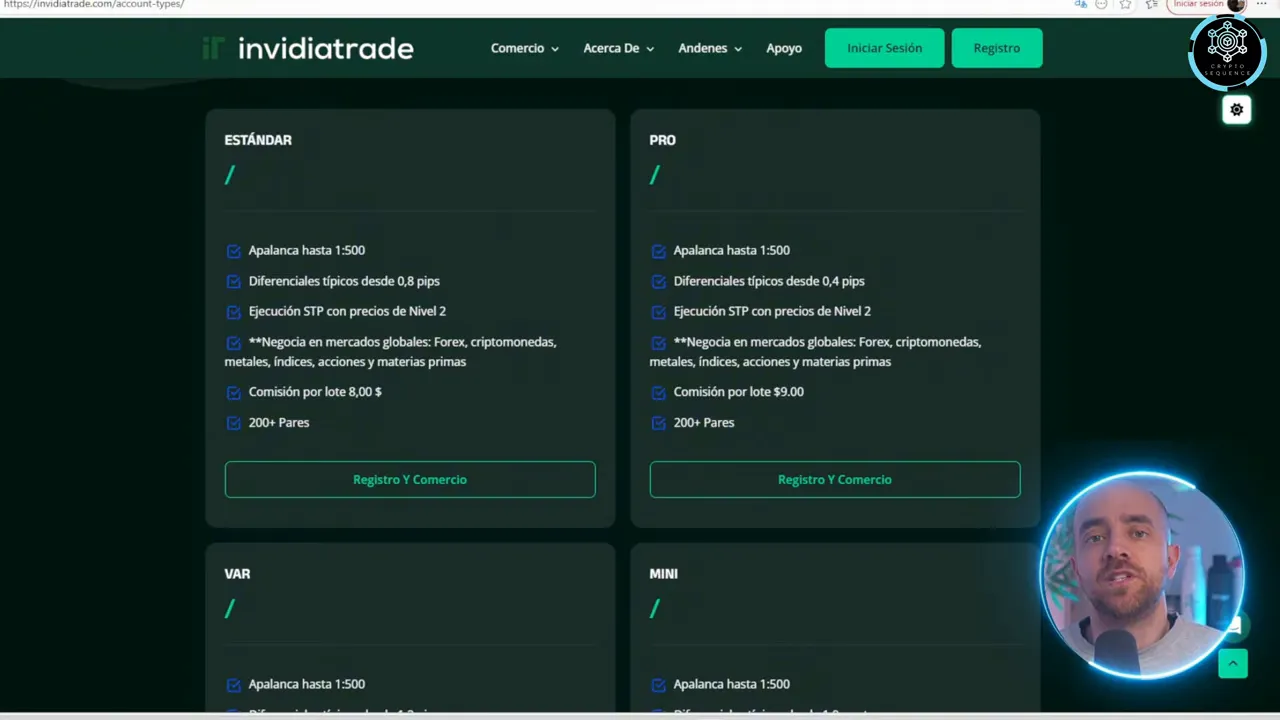Click text 'Diferenciales típicos desde 0,4 pips'
The height and width of the screenshot is (720, 1280).
coord(769,281)
